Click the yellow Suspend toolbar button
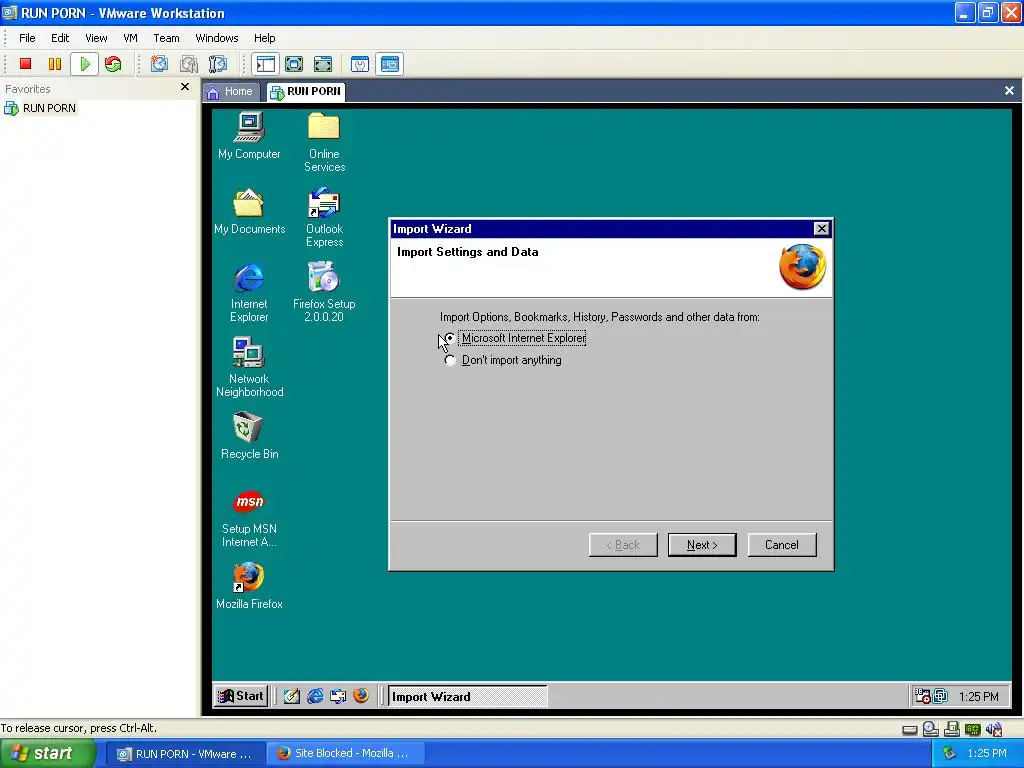 (55, 64)
